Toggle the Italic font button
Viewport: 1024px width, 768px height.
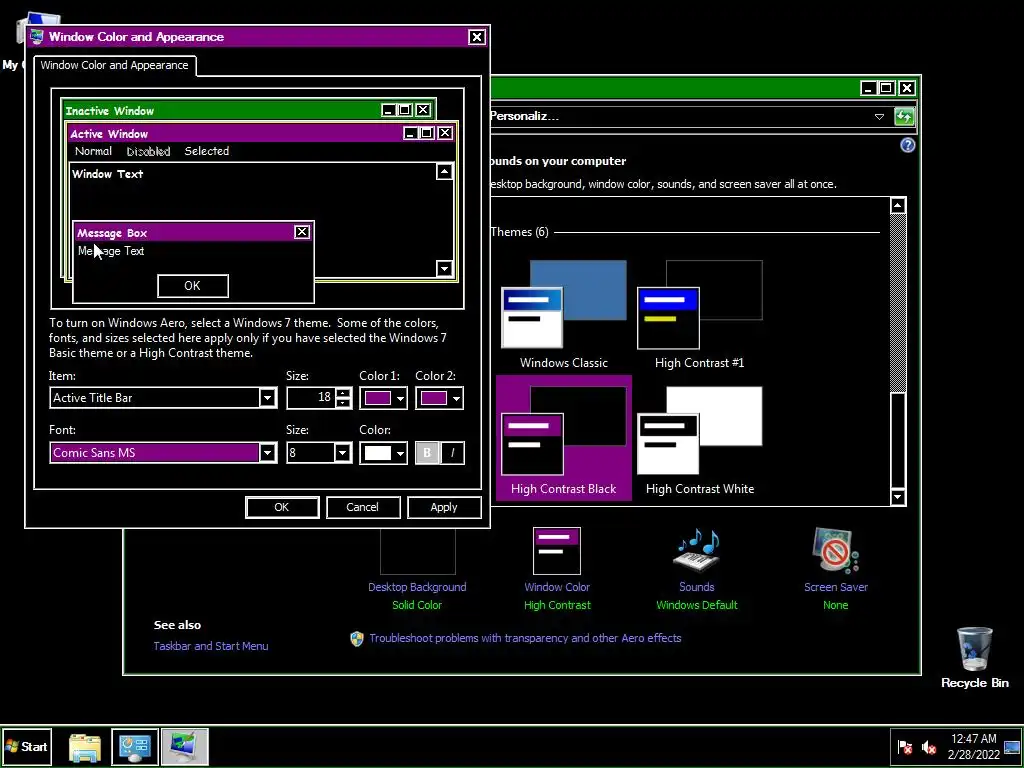point(453,453)
